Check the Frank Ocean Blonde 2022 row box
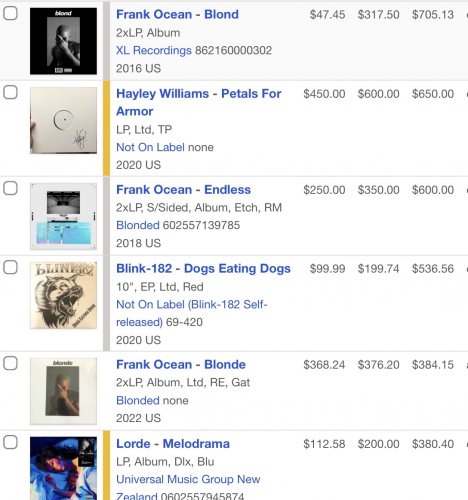Viewport: 468px width, 500px height. tap(10, 363)
